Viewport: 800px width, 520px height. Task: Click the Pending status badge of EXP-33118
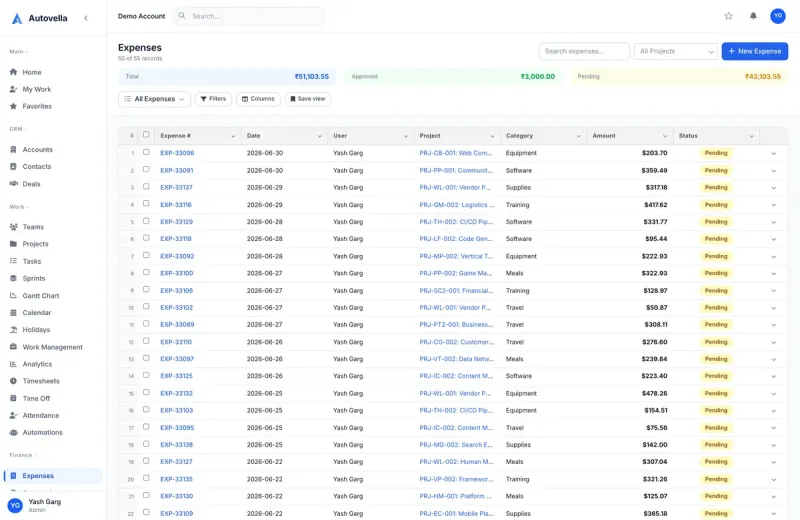click(x=716, y=239)
